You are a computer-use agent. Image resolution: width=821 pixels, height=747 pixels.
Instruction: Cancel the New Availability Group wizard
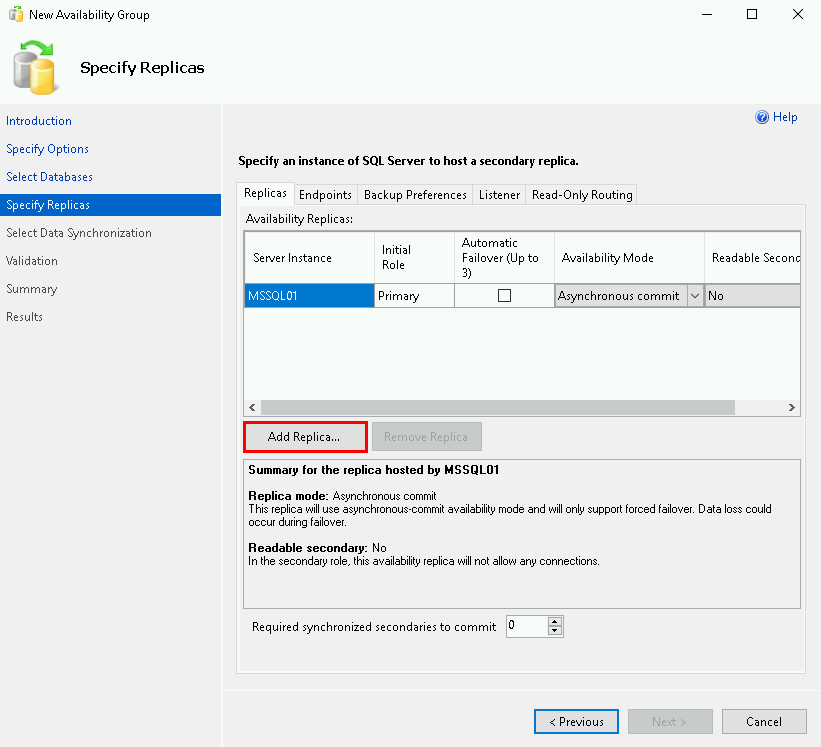coord(764,722)
